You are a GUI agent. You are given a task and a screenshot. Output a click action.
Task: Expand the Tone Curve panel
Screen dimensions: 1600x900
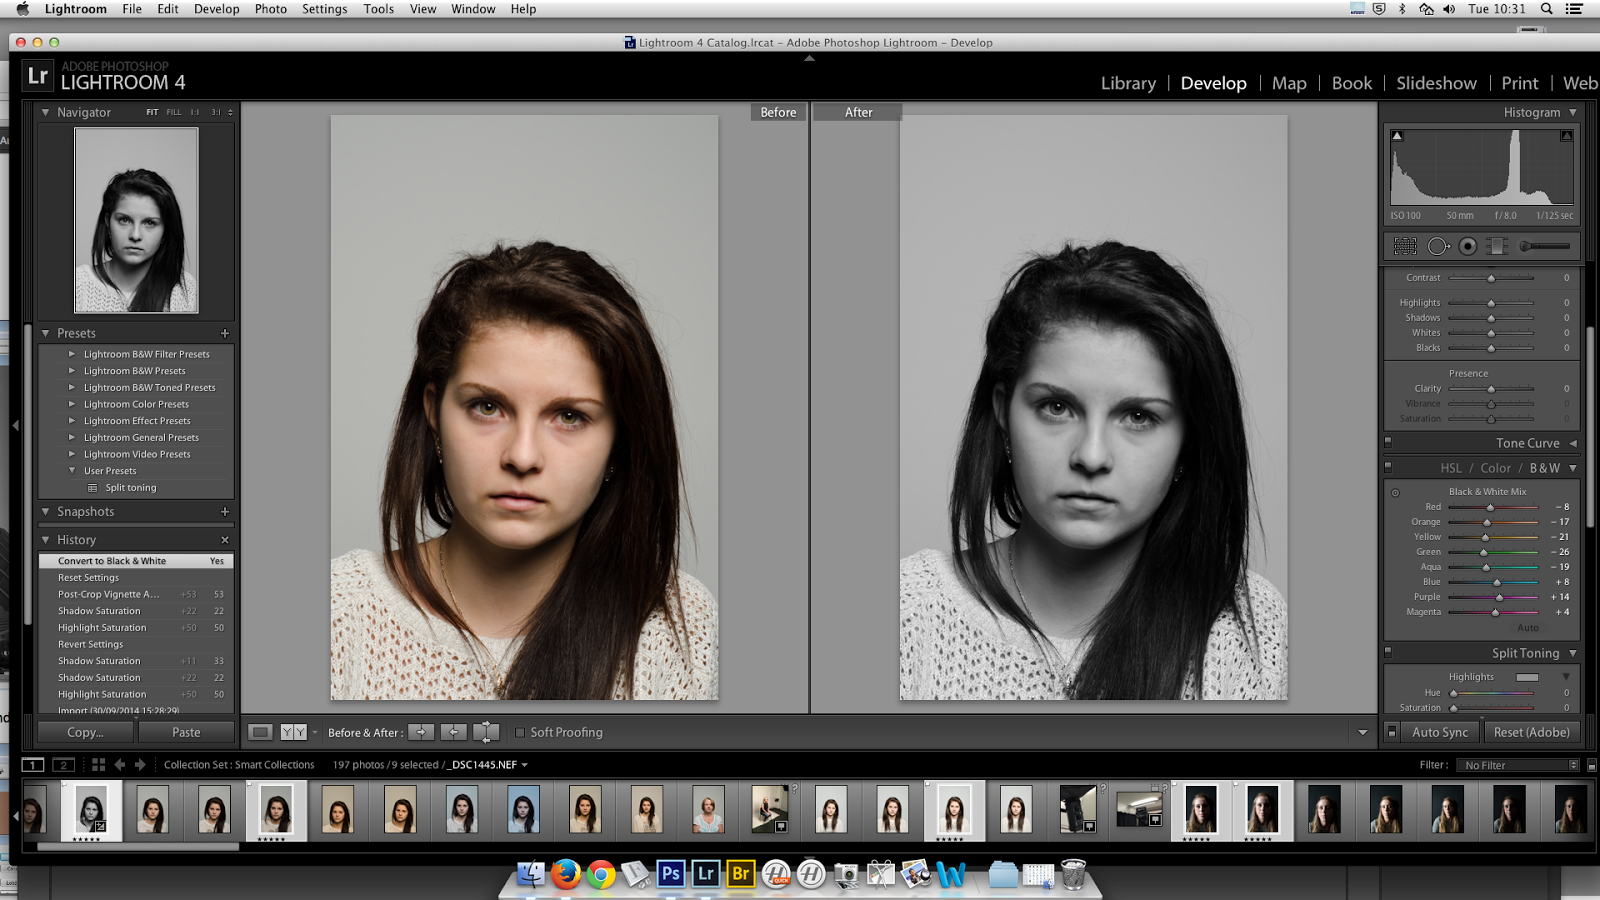pyautogui.click(x=1573, y=443)
